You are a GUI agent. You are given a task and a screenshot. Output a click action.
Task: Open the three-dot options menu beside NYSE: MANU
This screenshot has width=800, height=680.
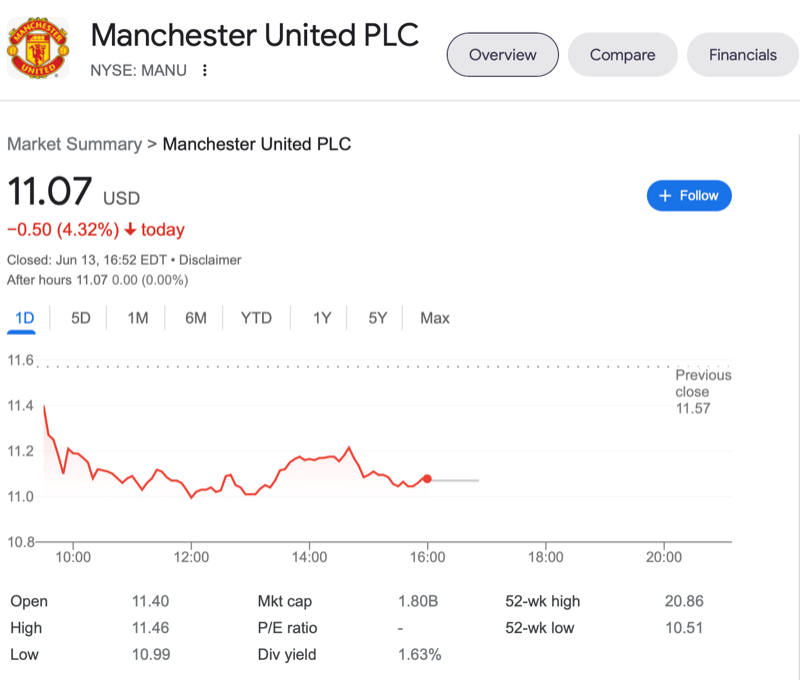[205, 70]
